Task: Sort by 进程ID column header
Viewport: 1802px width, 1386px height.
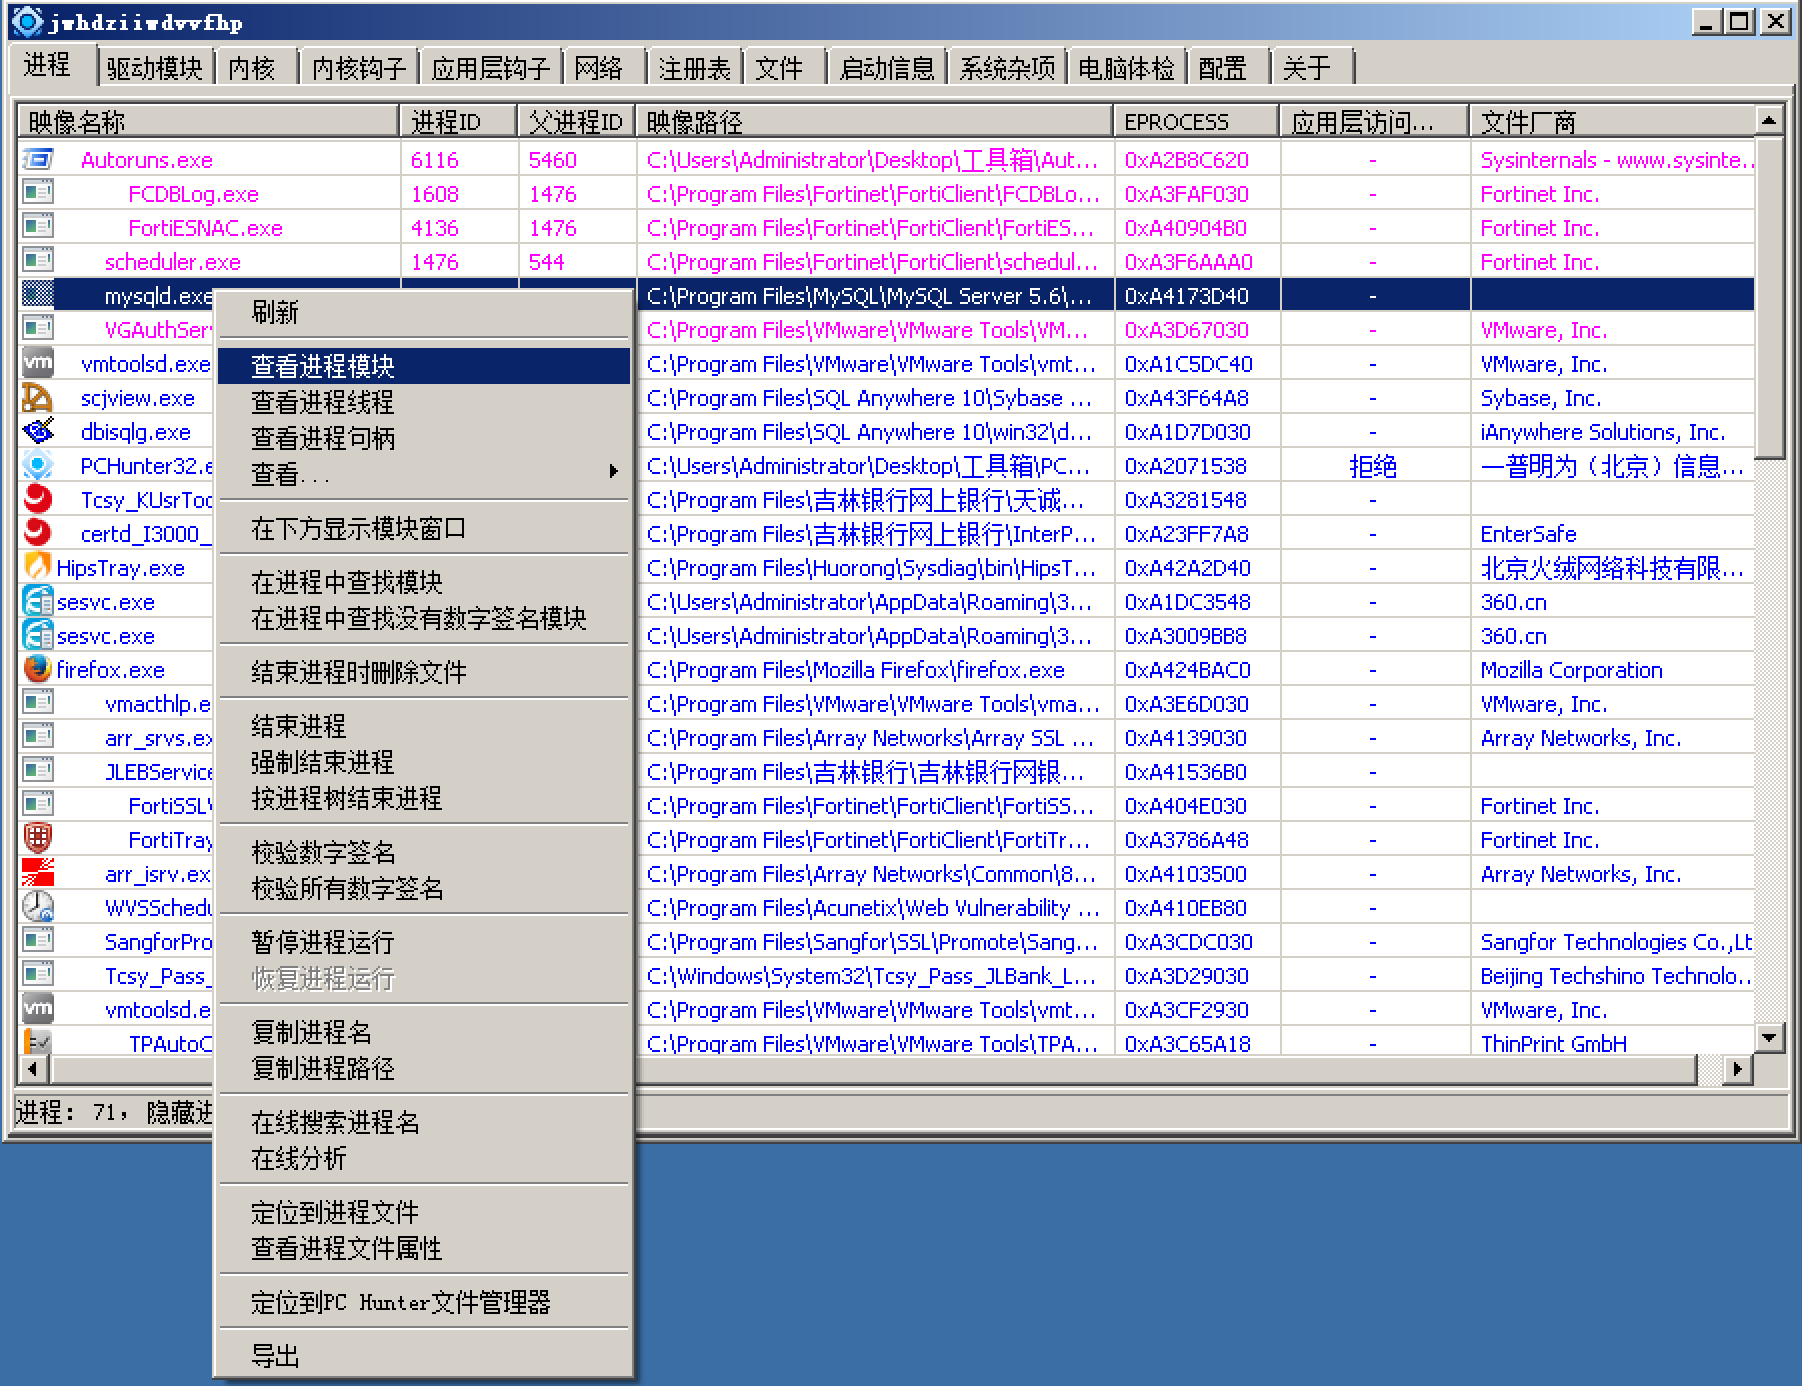Action: click(459, 122)
